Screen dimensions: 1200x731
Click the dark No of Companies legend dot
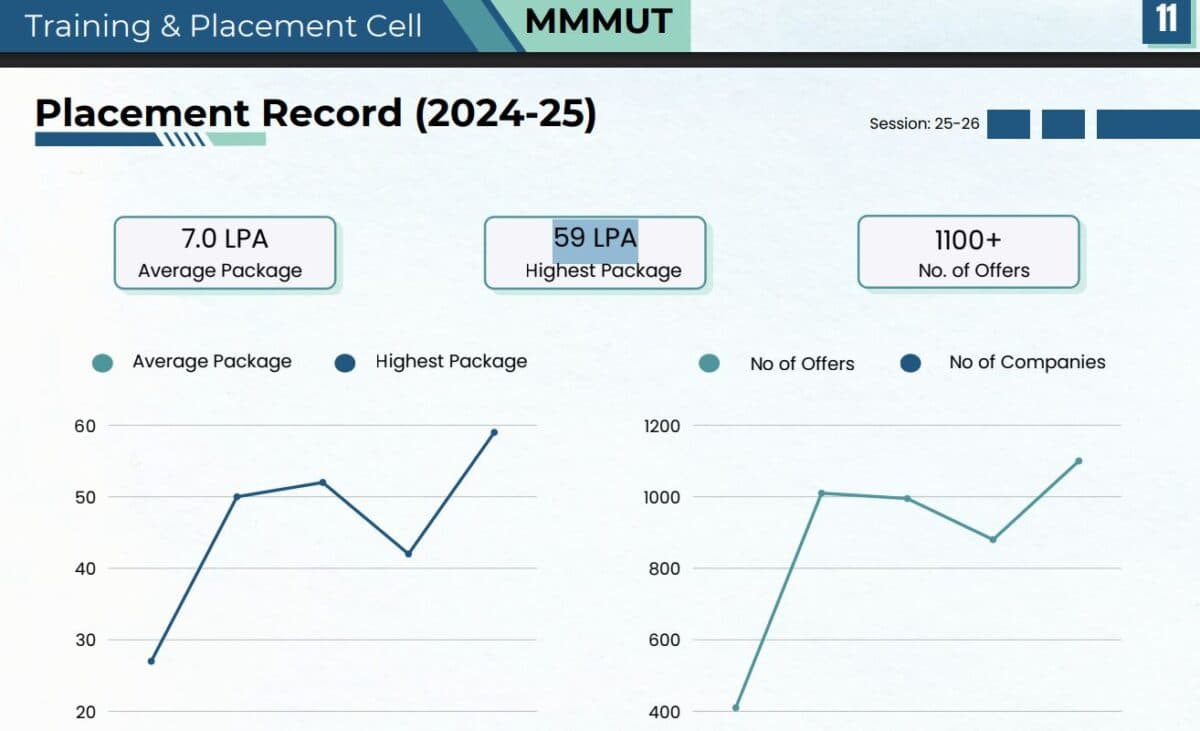[x=910, y=363]
